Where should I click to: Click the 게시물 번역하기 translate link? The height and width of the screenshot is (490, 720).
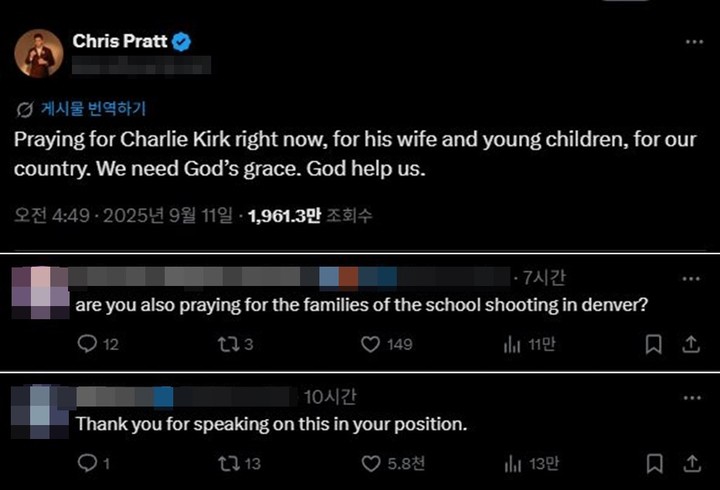(96, 109)
